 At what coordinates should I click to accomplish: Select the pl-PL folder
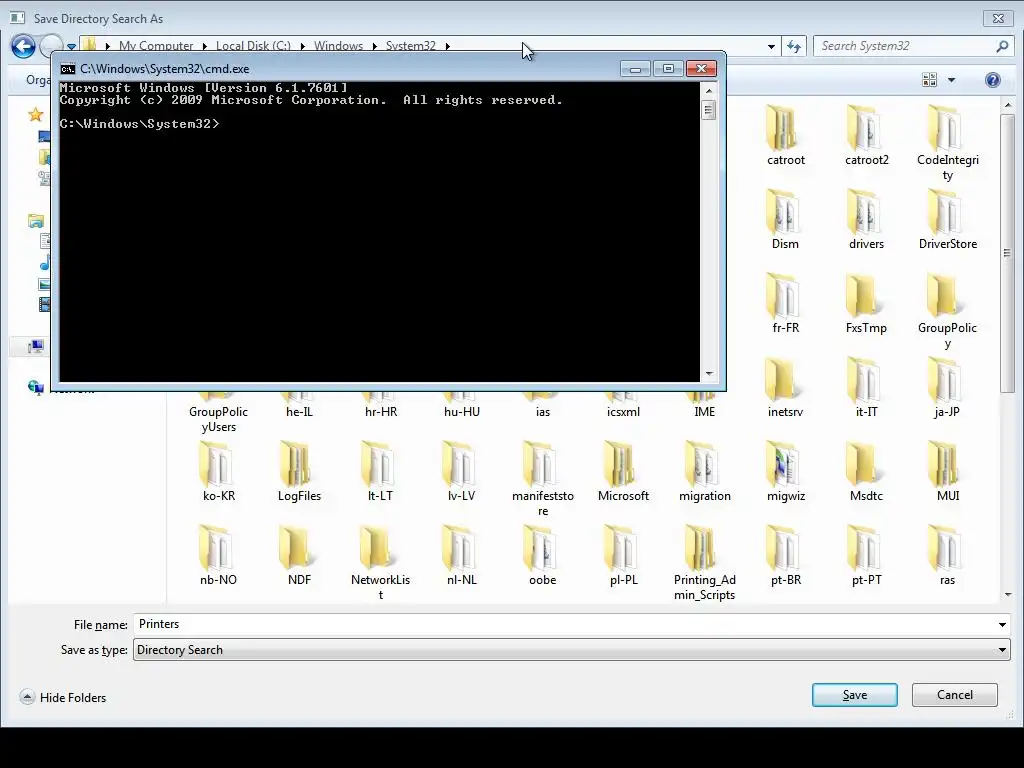623,556
